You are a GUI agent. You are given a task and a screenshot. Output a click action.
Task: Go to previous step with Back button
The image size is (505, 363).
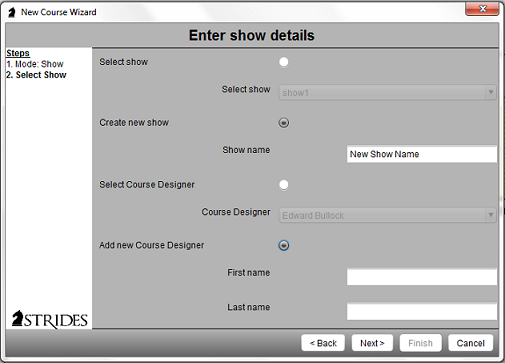point(323,343)
